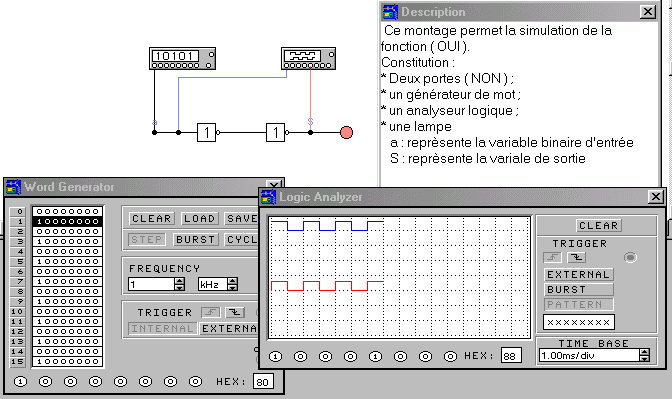
Task: Click CLEAR in the Logic Analyzer
Action: [x=598, y=225]
